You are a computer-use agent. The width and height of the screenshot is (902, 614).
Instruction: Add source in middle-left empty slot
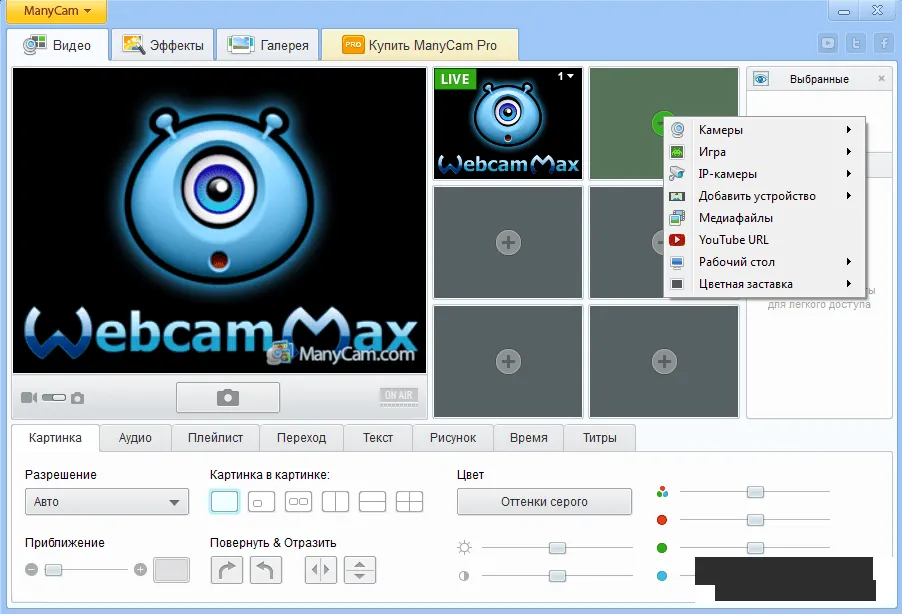(508, 242)
